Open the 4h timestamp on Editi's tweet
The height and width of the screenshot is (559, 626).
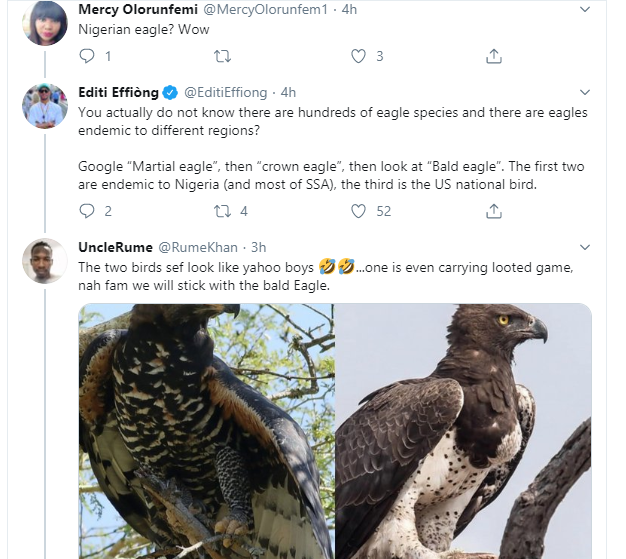[288, 92]
